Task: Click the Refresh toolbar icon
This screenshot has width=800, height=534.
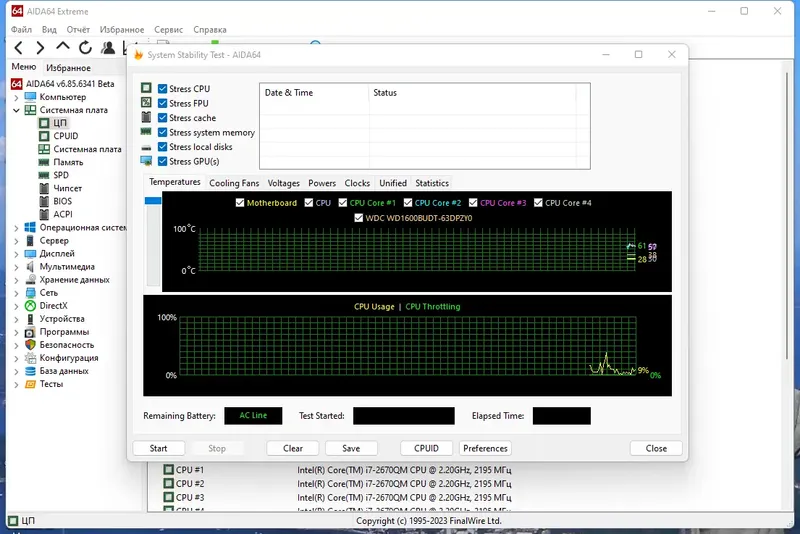Action: tap(85, 47)
